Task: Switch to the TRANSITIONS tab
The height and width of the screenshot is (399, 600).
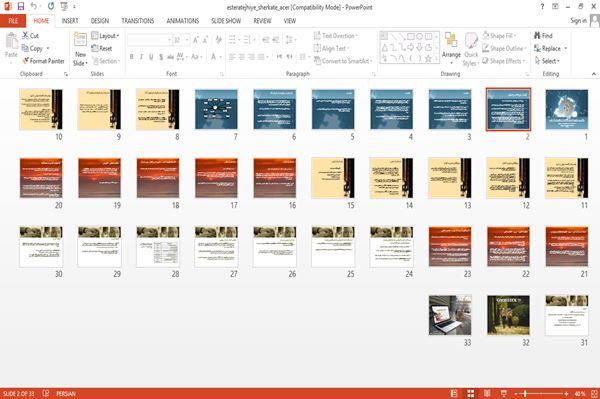Action: point(138,21)
